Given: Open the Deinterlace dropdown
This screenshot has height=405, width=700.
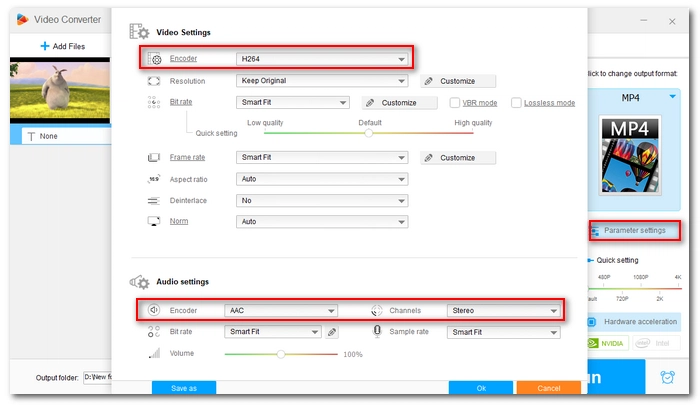Looking at the screenshot, I should pos(321,200).
